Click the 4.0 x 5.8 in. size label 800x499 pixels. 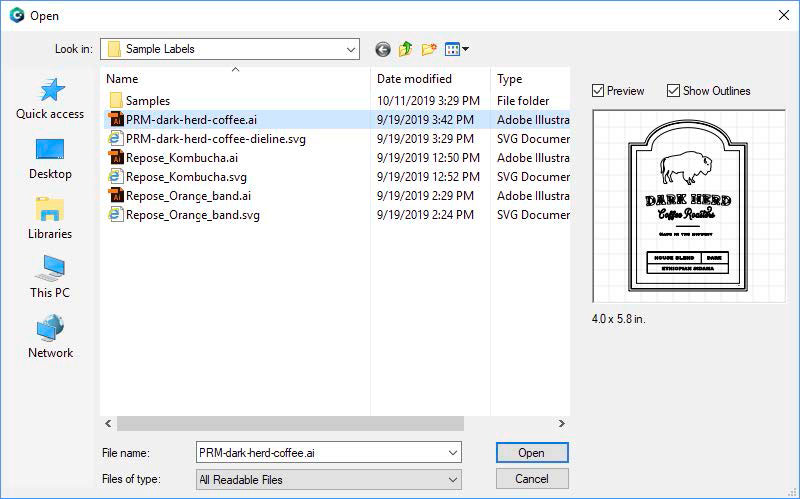click(618, 319)
